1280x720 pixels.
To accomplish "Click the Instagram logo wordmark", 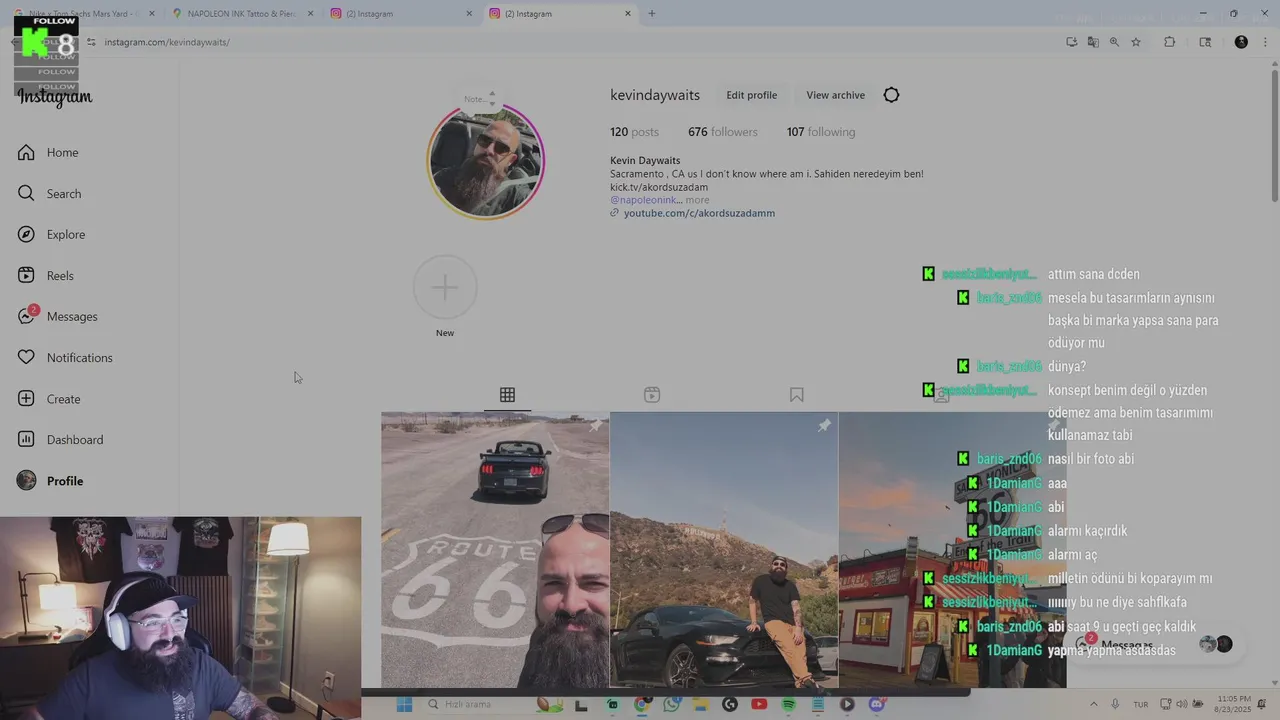I will pos(55,97).
